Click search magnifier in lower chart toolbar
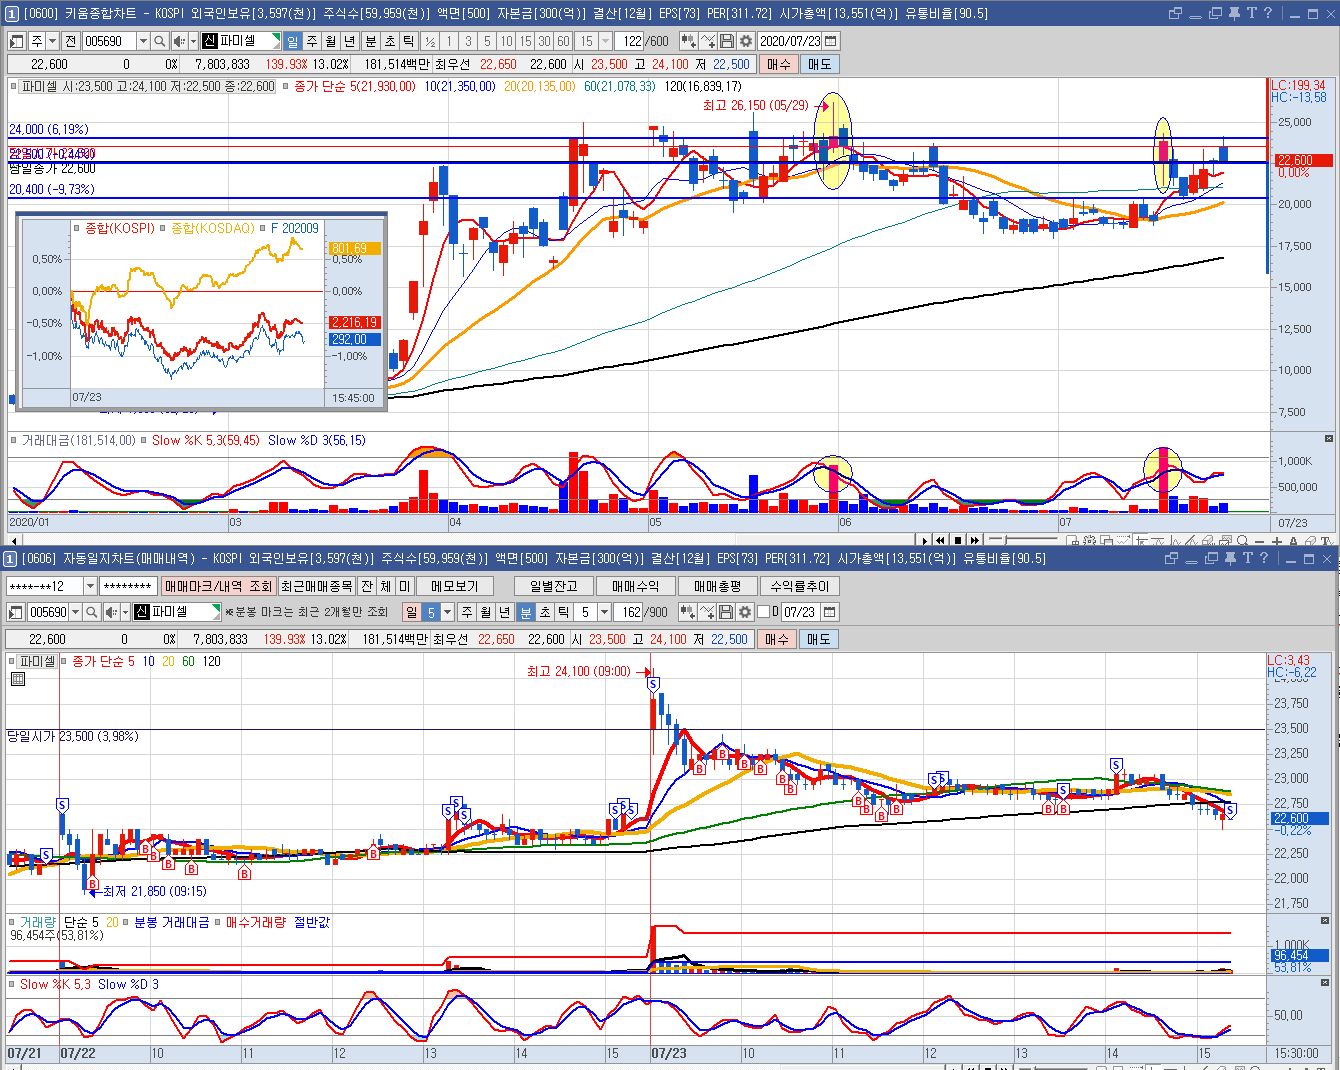The image size is (1340, 1070). [91, 612]
